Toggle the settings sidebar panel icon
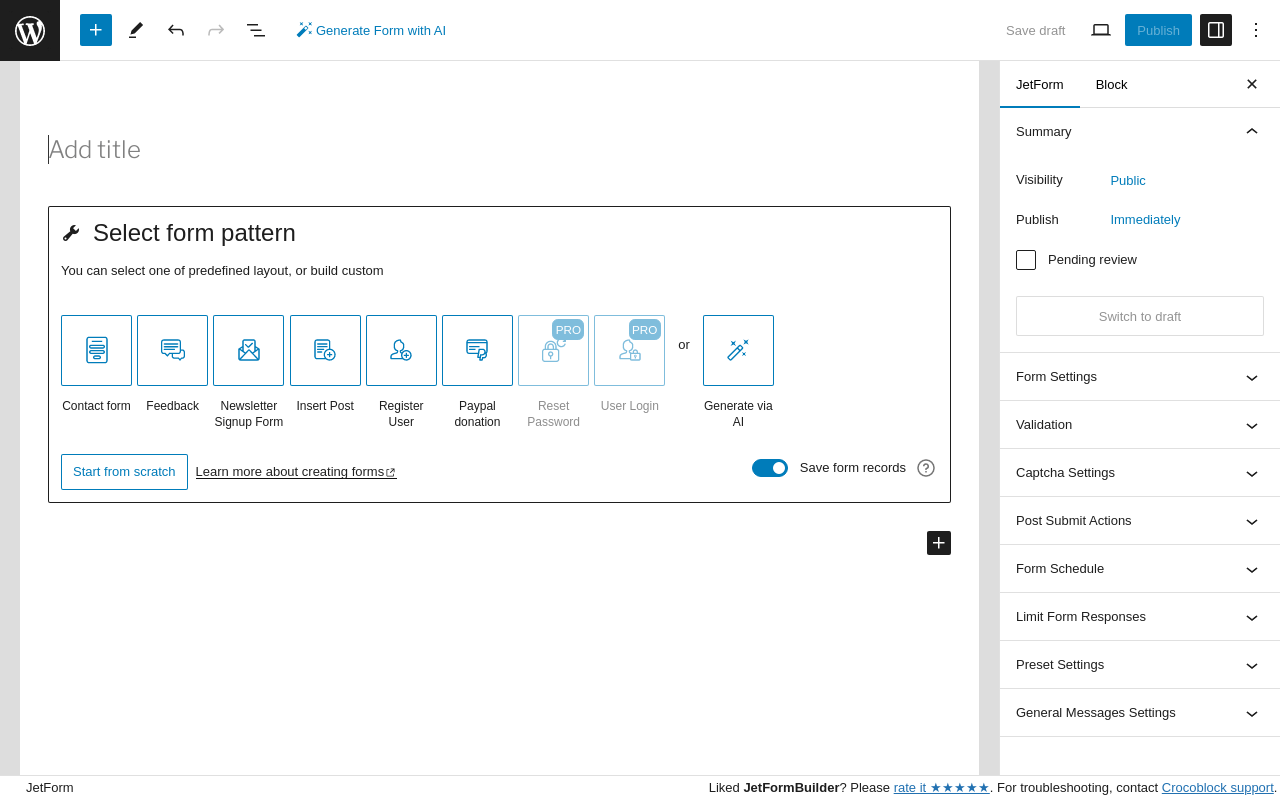This screenshot has height=800, width=1280. (x=1216, y=30)
